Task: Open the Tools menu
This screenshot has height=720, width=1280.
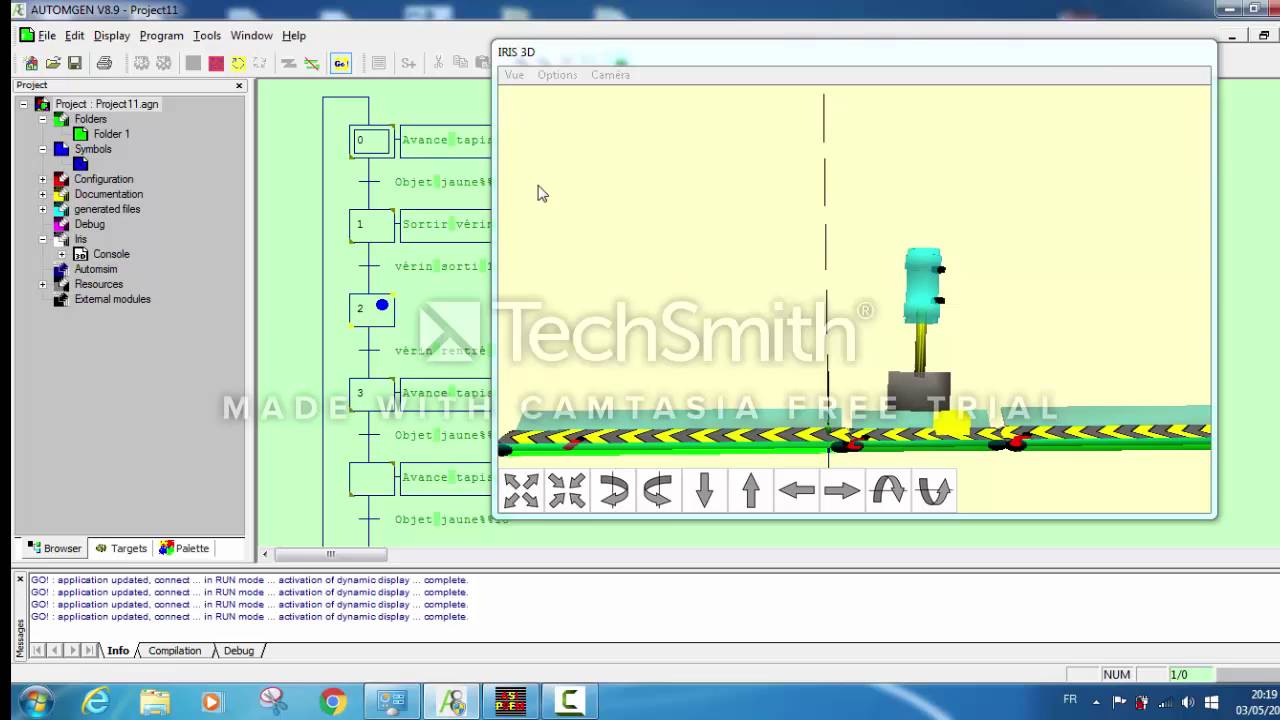Action: [x=207, y=35]
